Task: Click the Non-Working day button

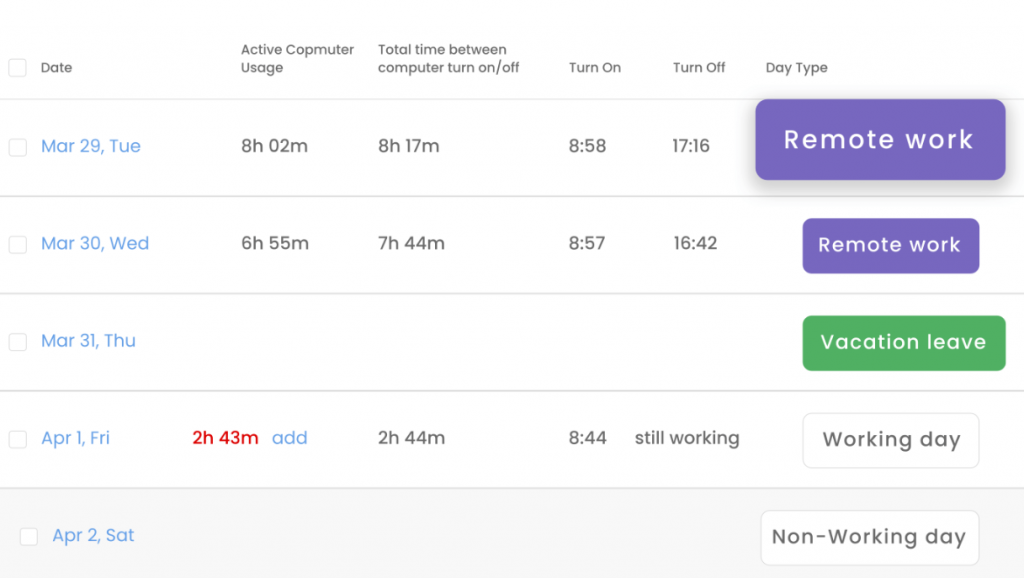Action: pos(868,537)
